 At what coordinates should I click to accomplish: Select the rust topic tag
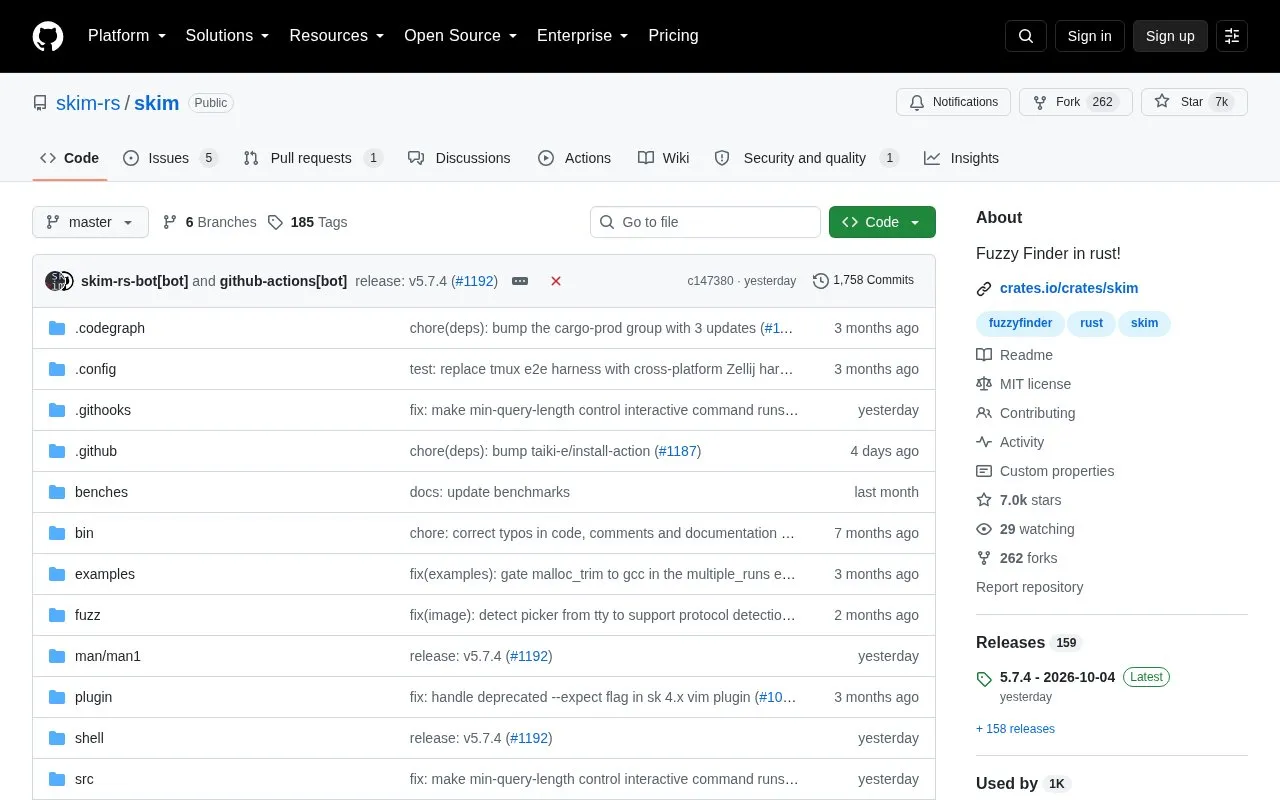point(1091,323)
